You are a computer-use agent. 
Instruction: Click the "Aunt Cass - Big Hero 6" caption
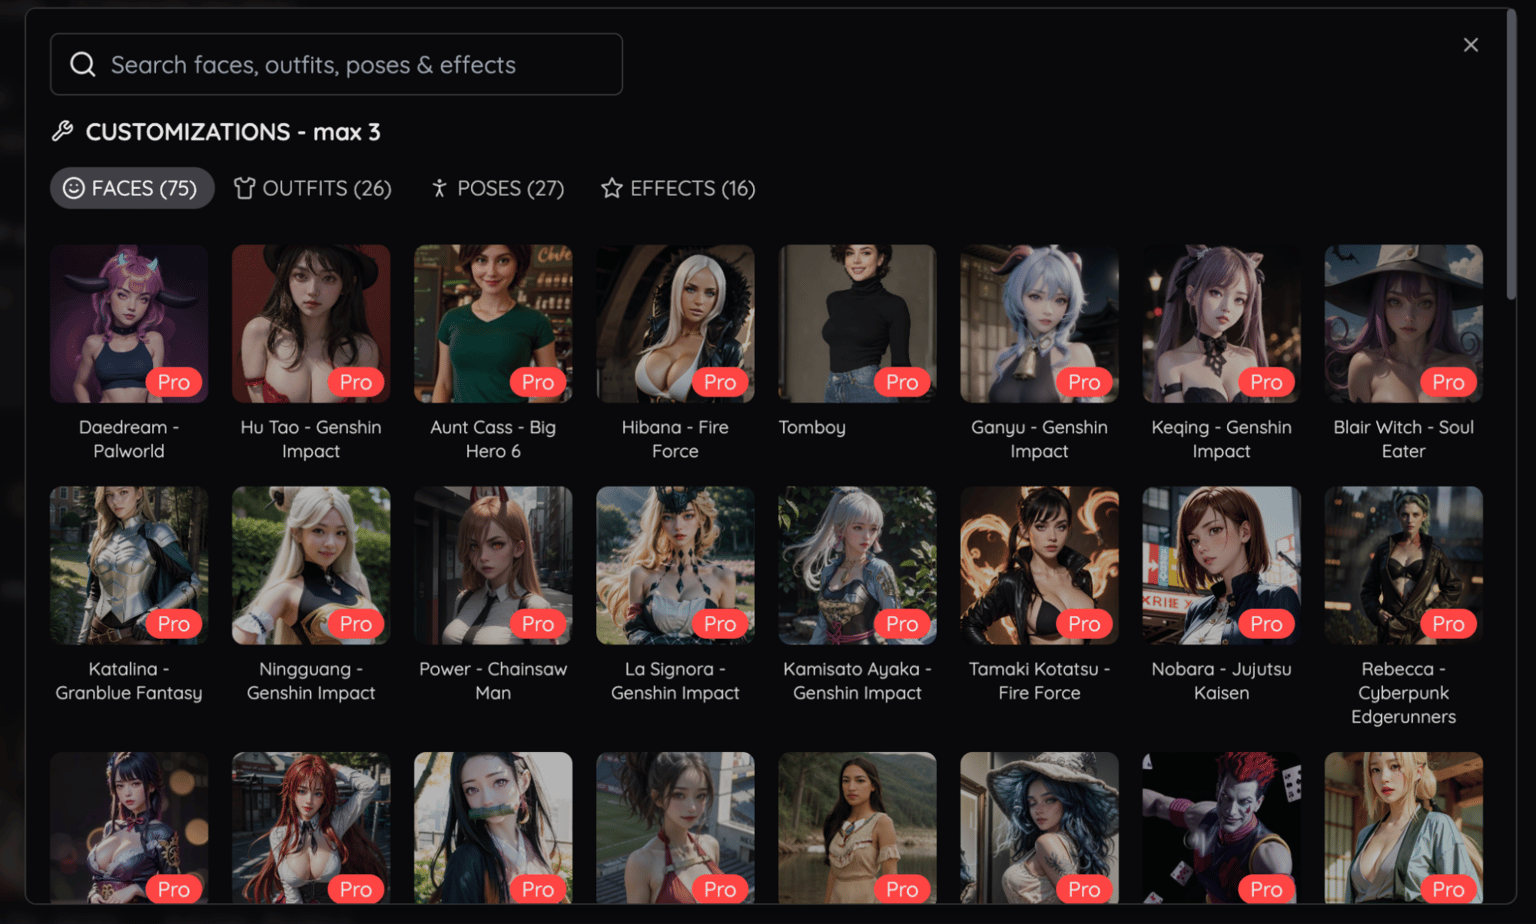click(493, 439)
